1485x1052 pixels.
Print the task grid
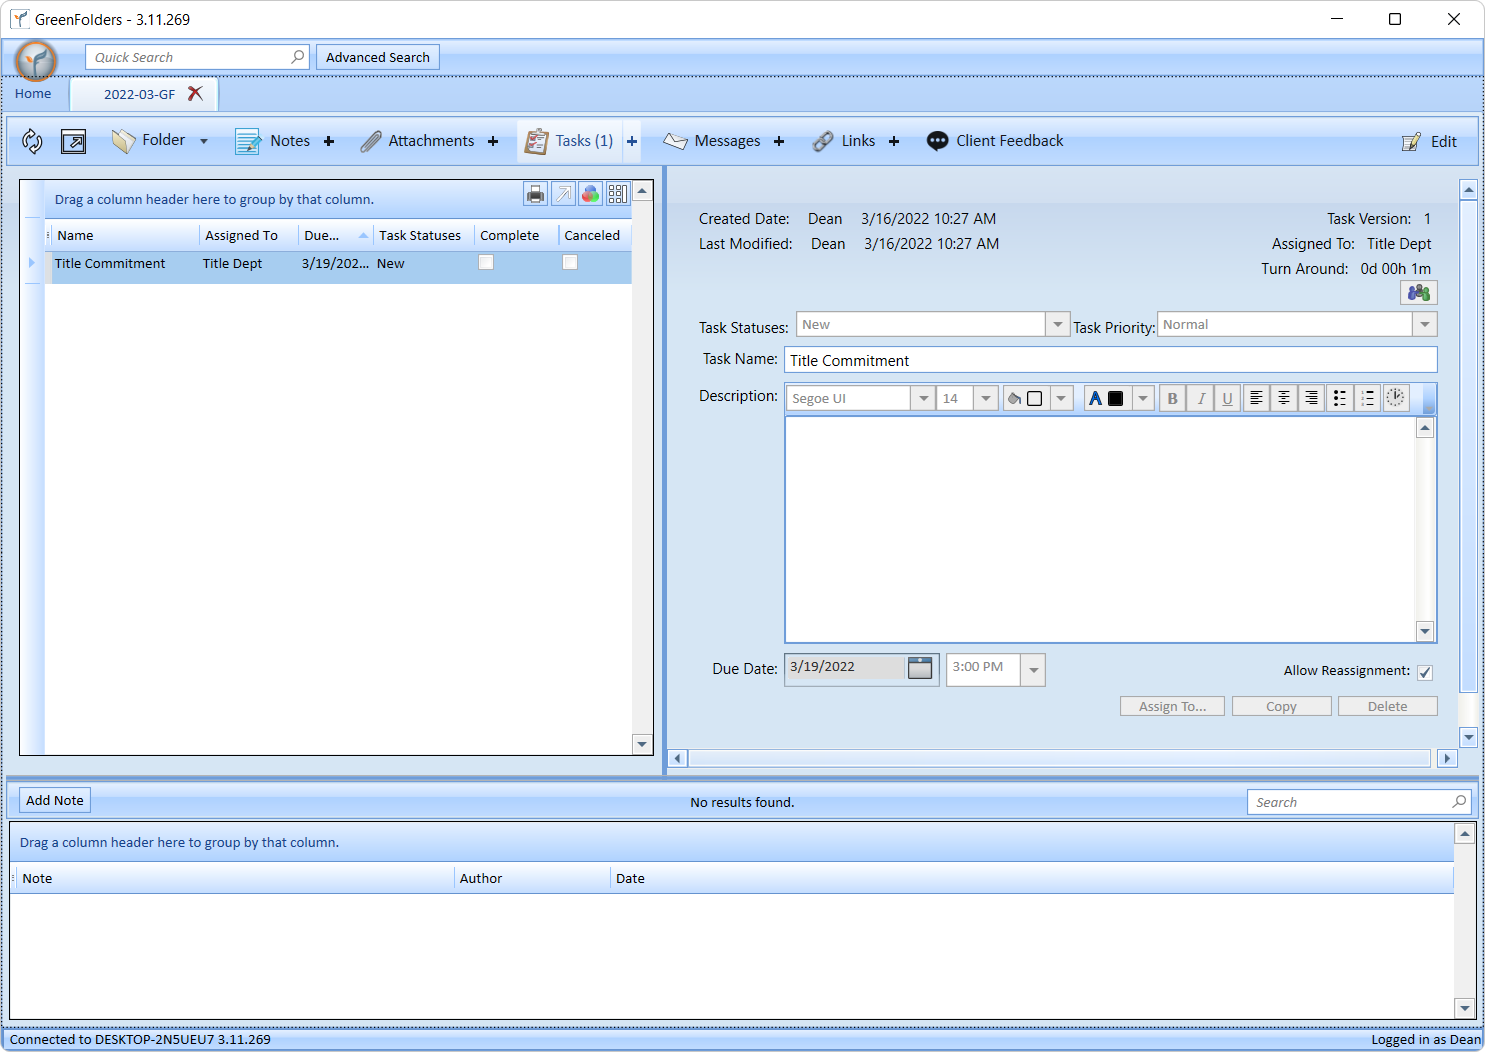536,194
